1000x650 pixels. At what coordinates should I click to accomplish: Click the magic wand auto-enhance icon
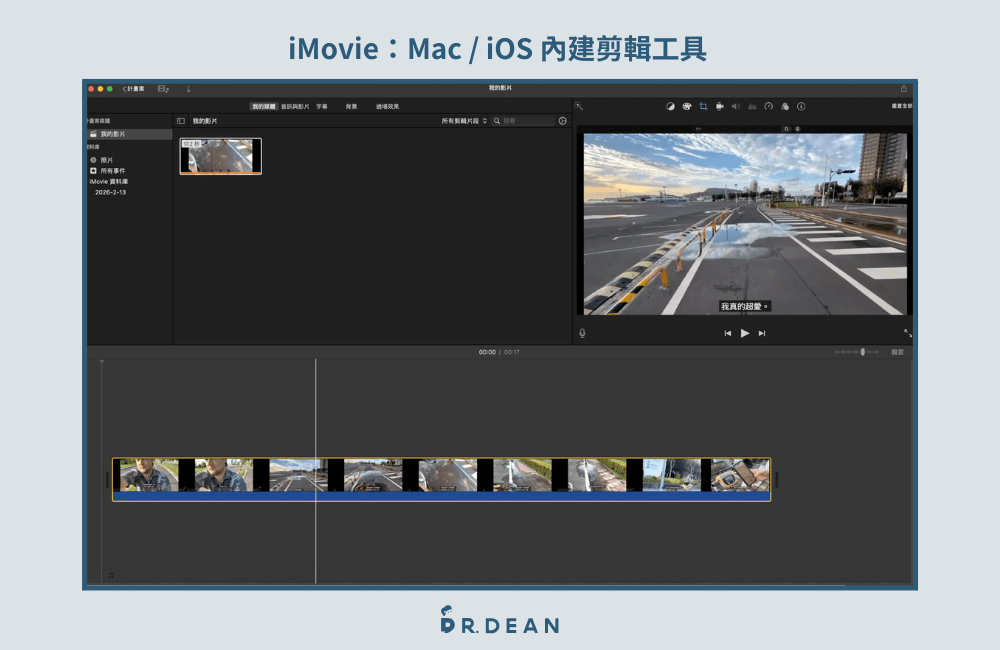(x=578, y=106)
